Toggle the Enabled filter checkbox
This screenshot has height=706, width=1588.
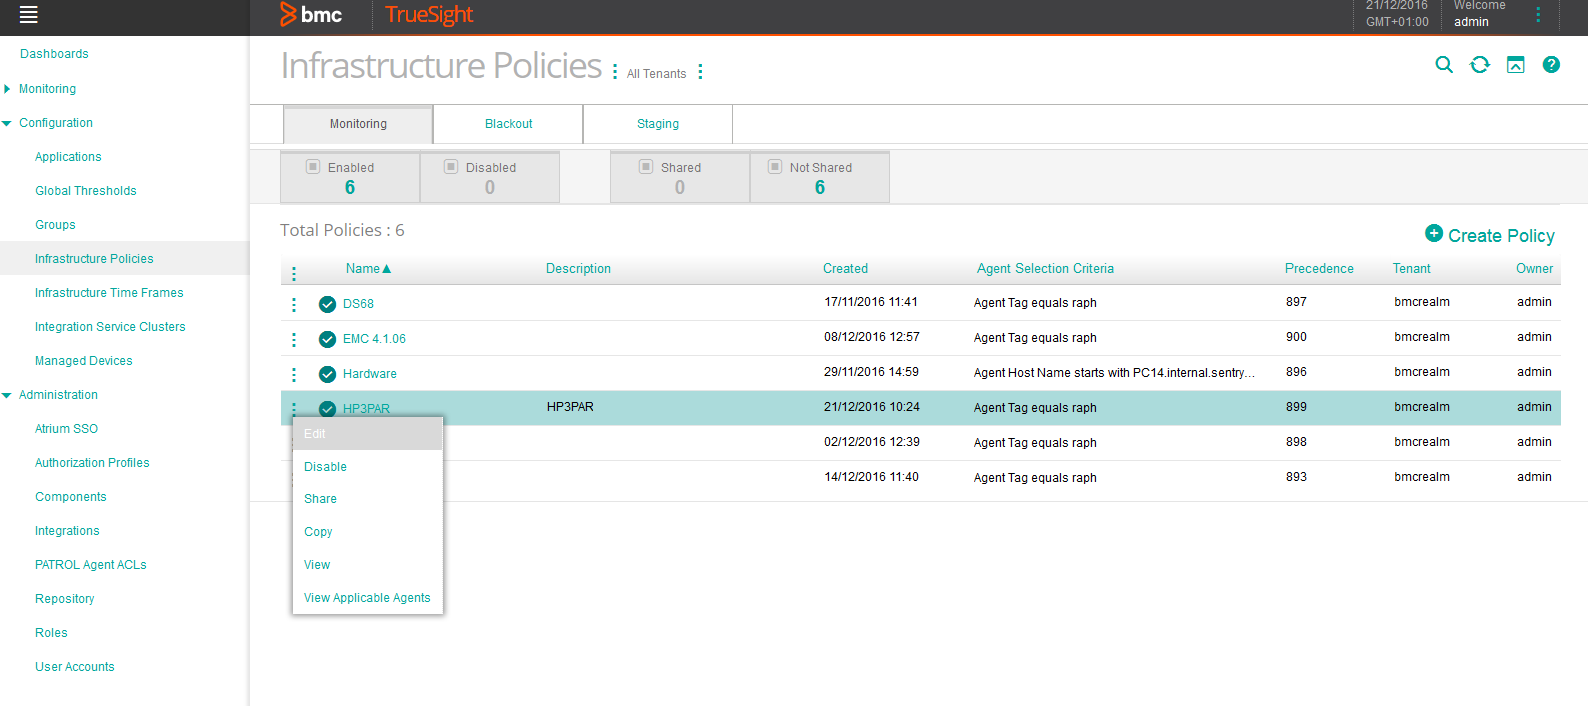click(313, 167)
